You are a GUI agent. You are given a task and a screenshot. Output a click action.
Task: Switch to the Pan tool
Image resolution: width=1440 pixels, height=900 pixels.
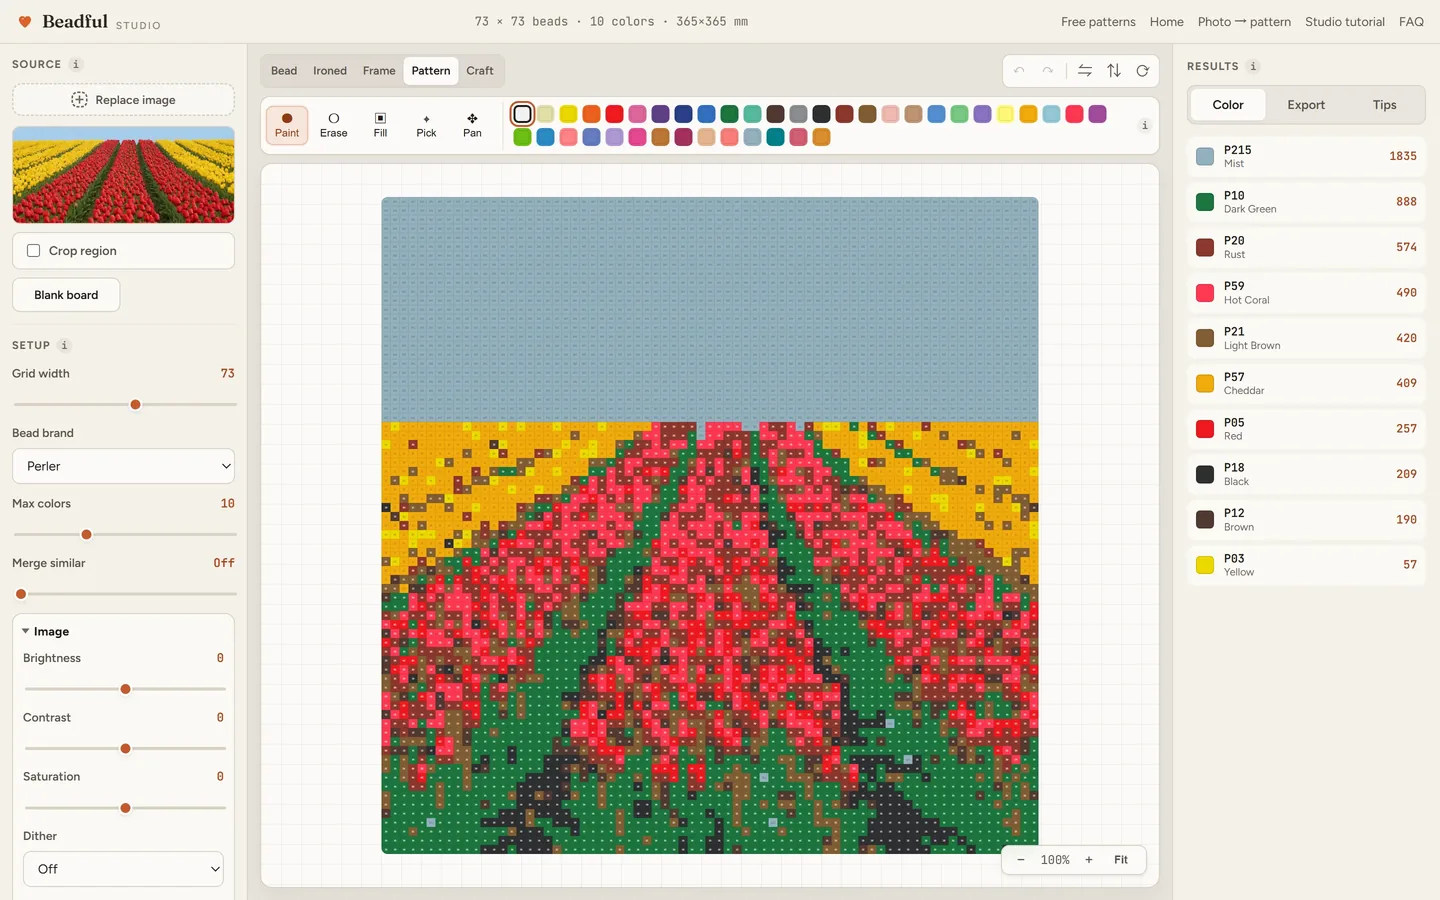[472, 125]
